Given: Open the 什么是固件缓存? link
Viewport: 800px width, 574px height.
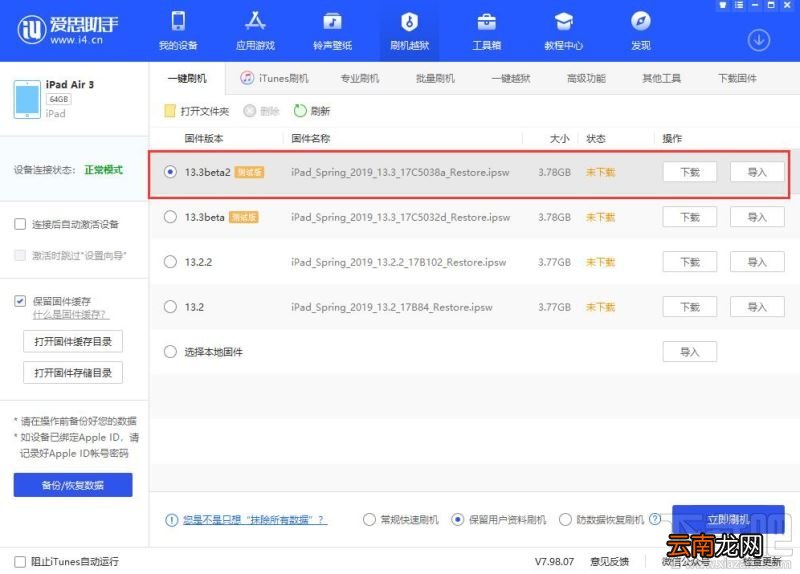Looking at the screenshot, I should (x=71, y=315).
